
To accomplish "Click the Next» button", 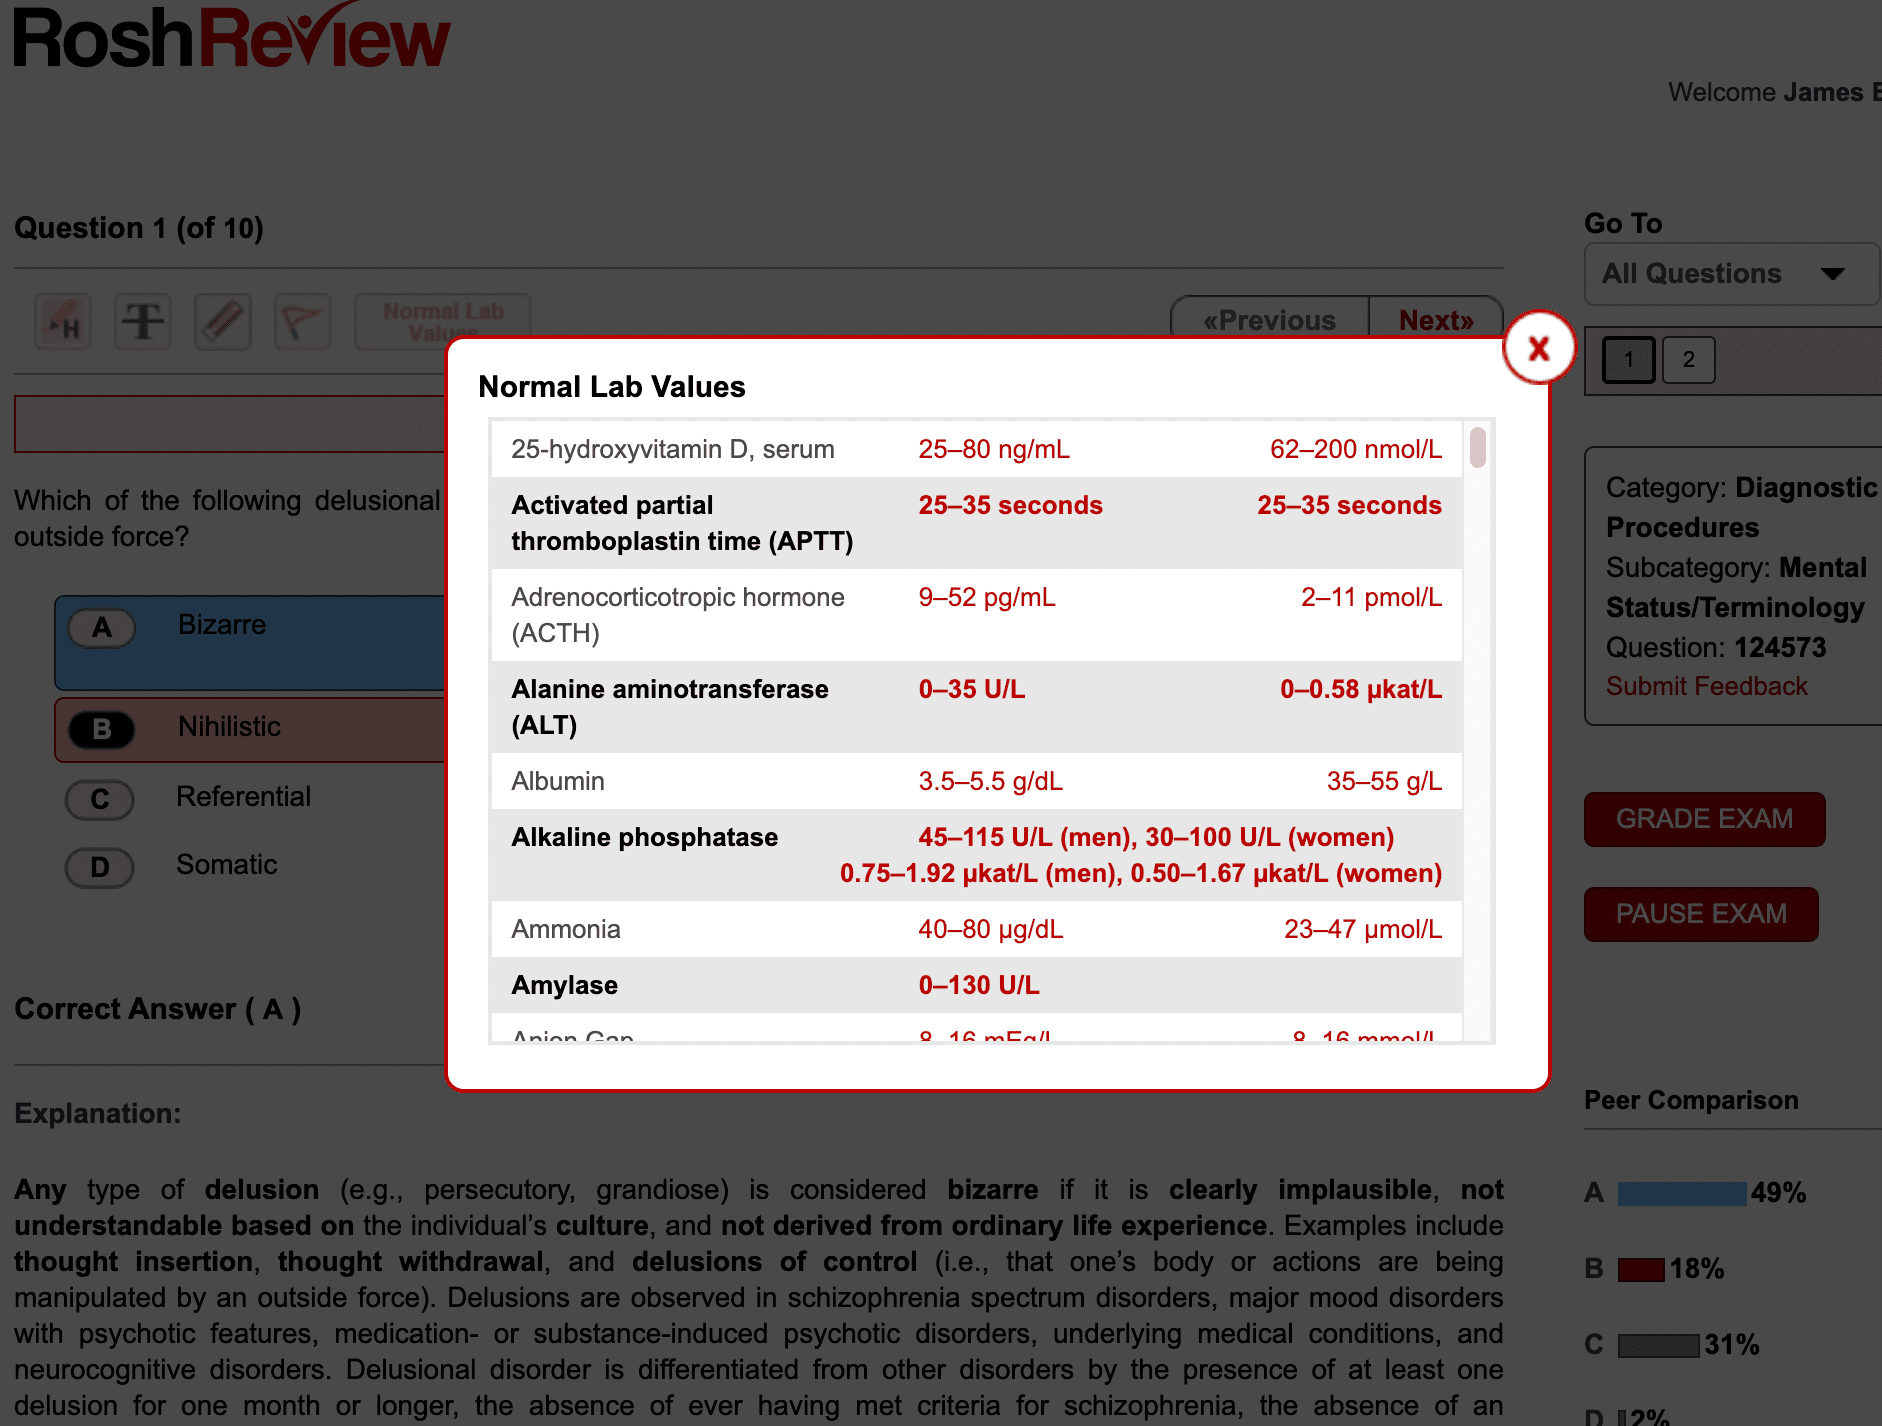I will (x=1435, y=320).
